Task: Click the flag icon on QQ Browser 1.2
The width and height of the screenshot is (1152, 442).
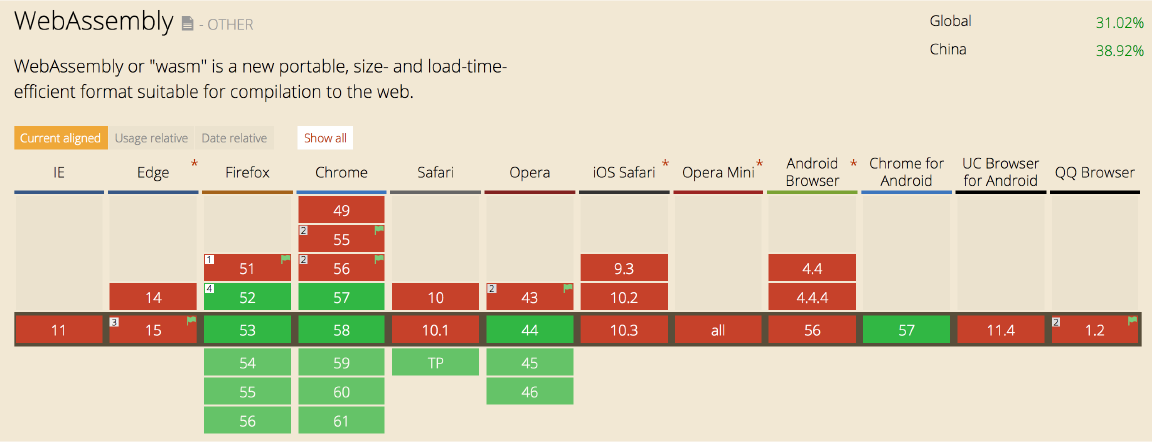Action: tap(1131, 320)
